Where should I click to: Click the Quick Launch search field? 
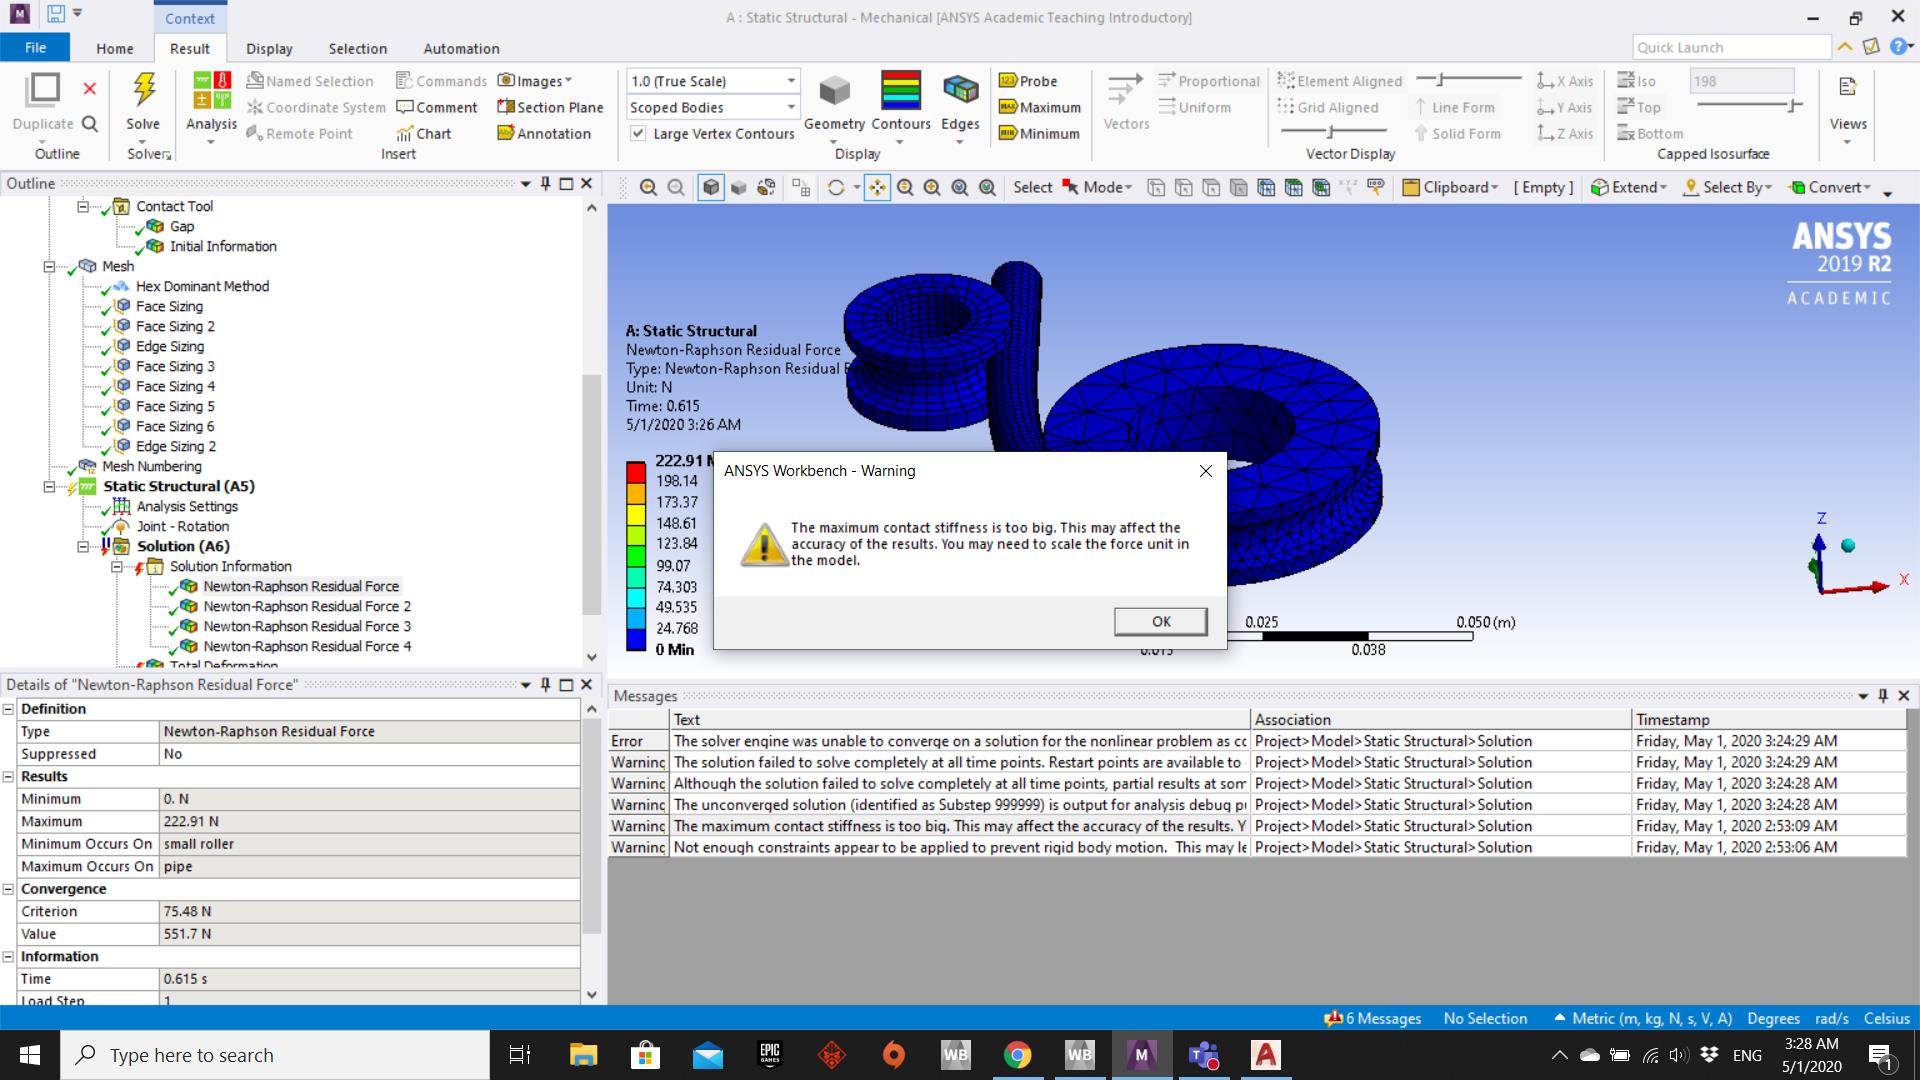[1732, 47]
